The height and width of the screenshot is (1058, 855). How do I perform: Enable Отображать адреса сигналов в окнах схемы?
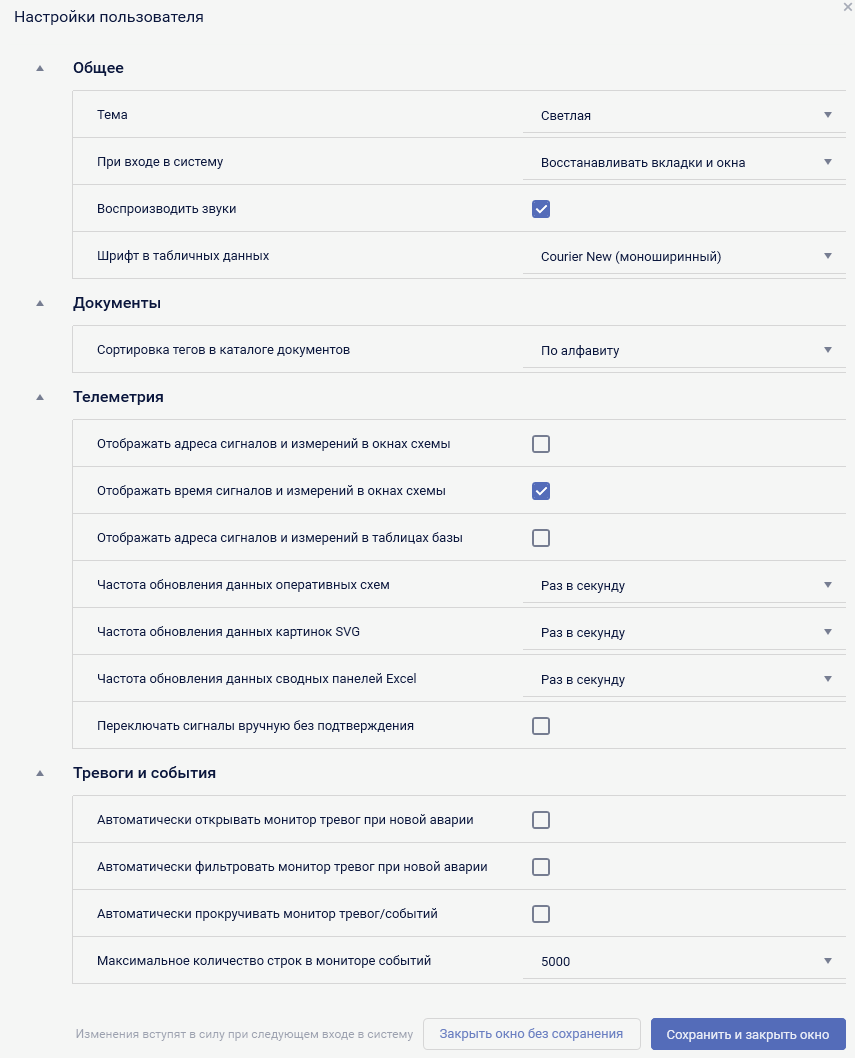pyautogui.click(x=541, y=444)
